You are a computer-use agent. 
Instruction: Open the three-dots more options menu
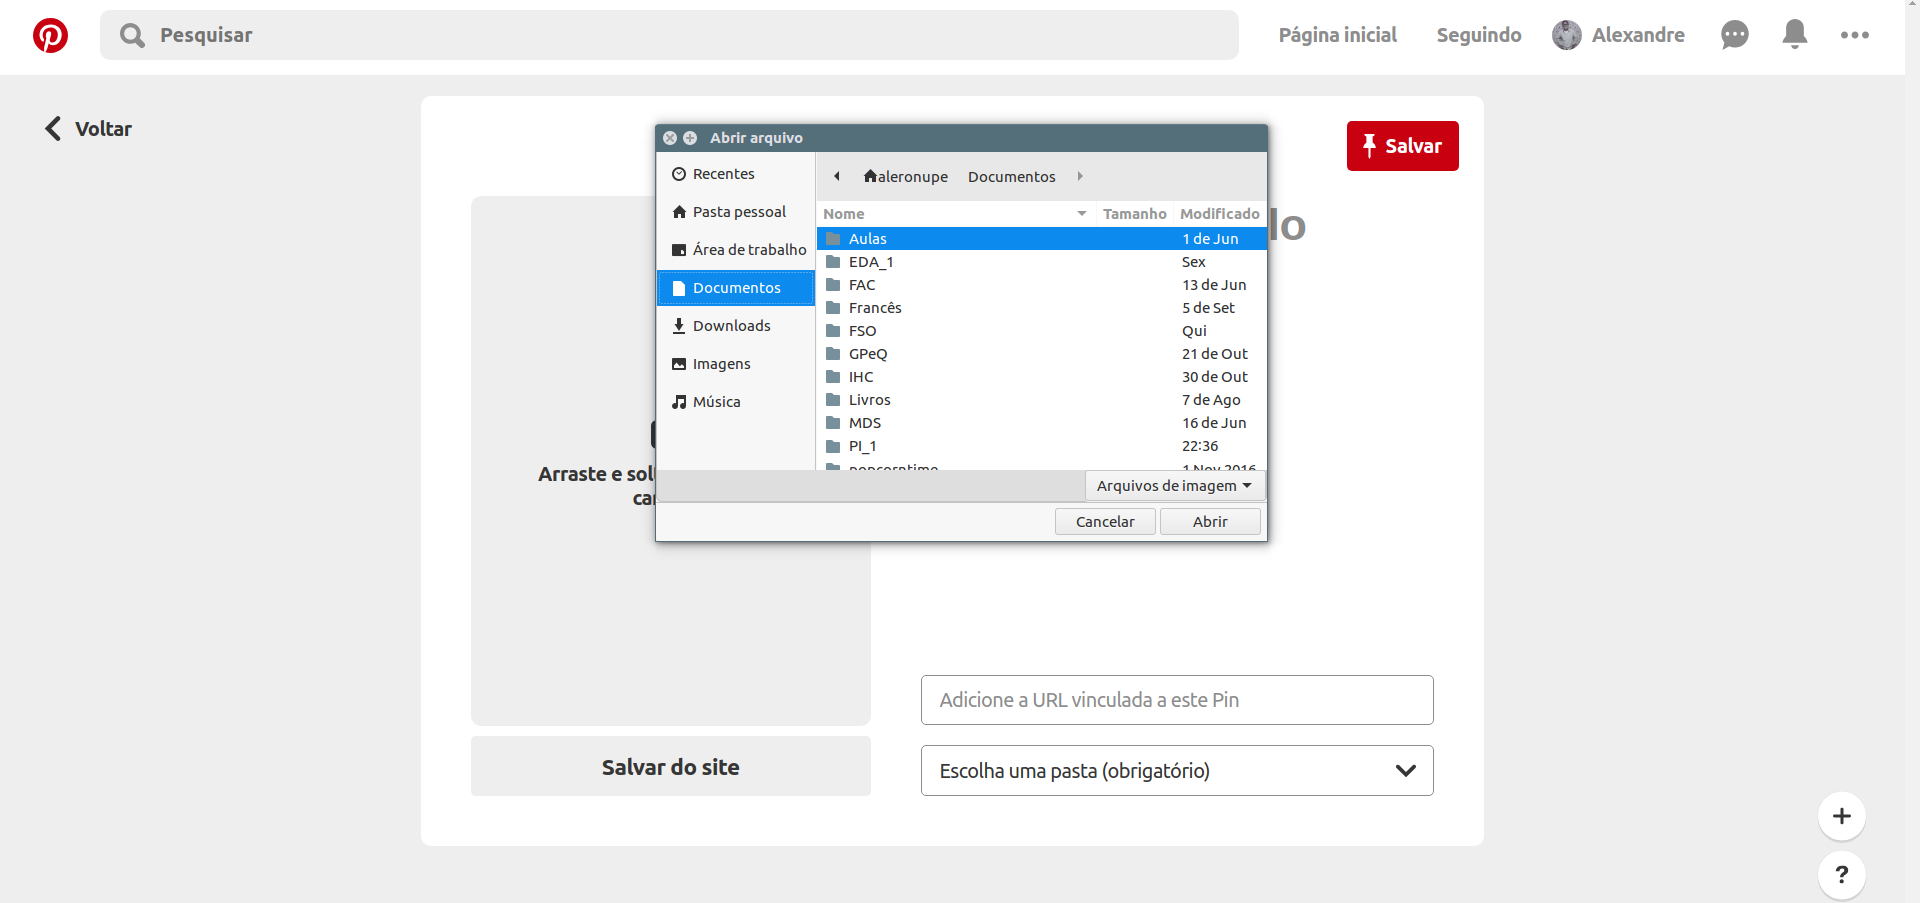[x=1855, y=35]
